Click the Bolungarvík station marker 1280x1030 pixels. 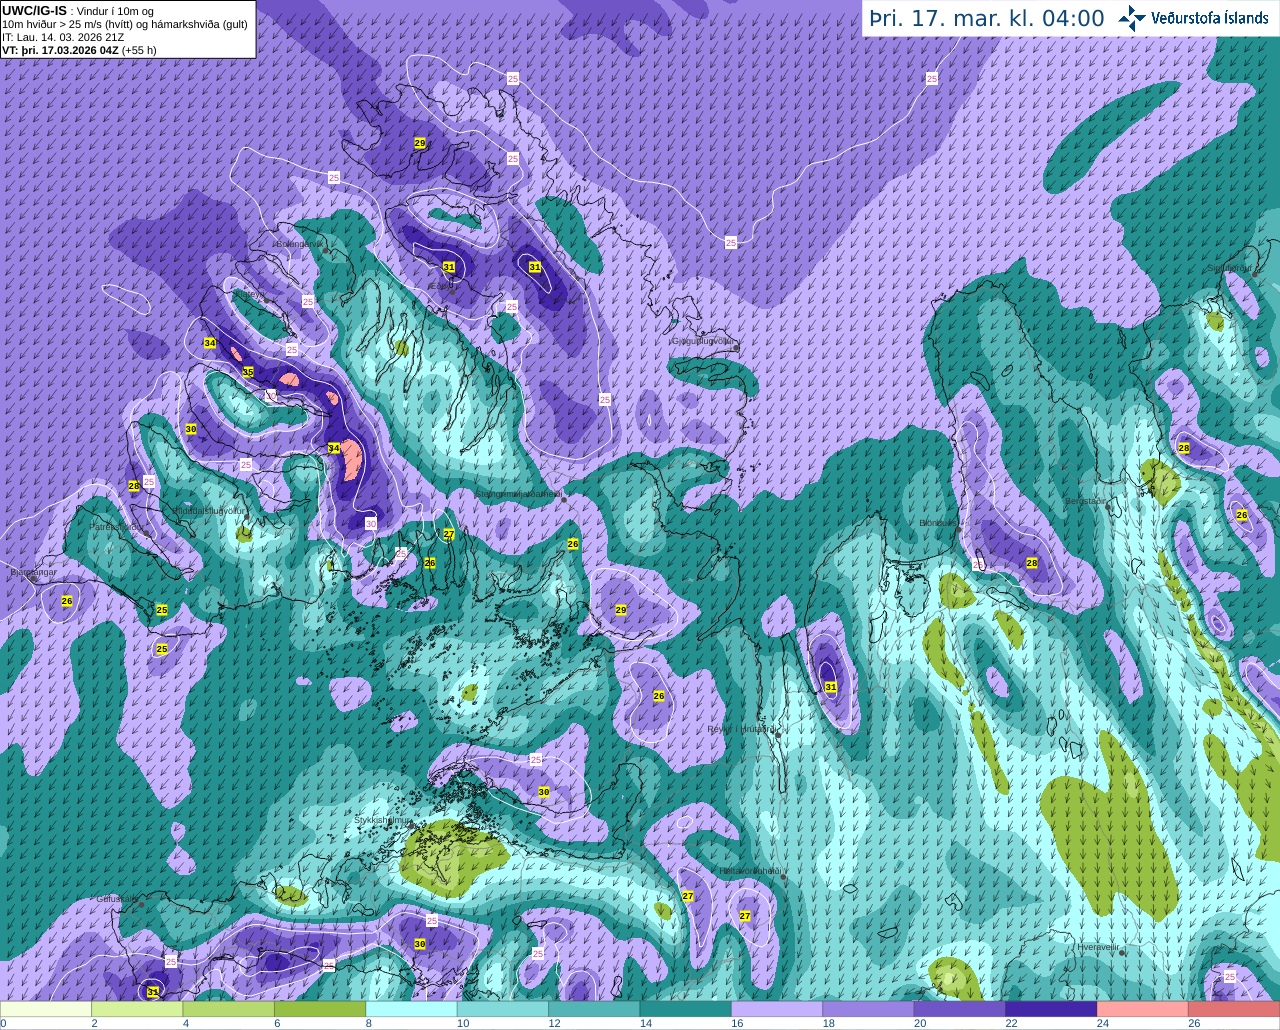click(x=327, y=249)
